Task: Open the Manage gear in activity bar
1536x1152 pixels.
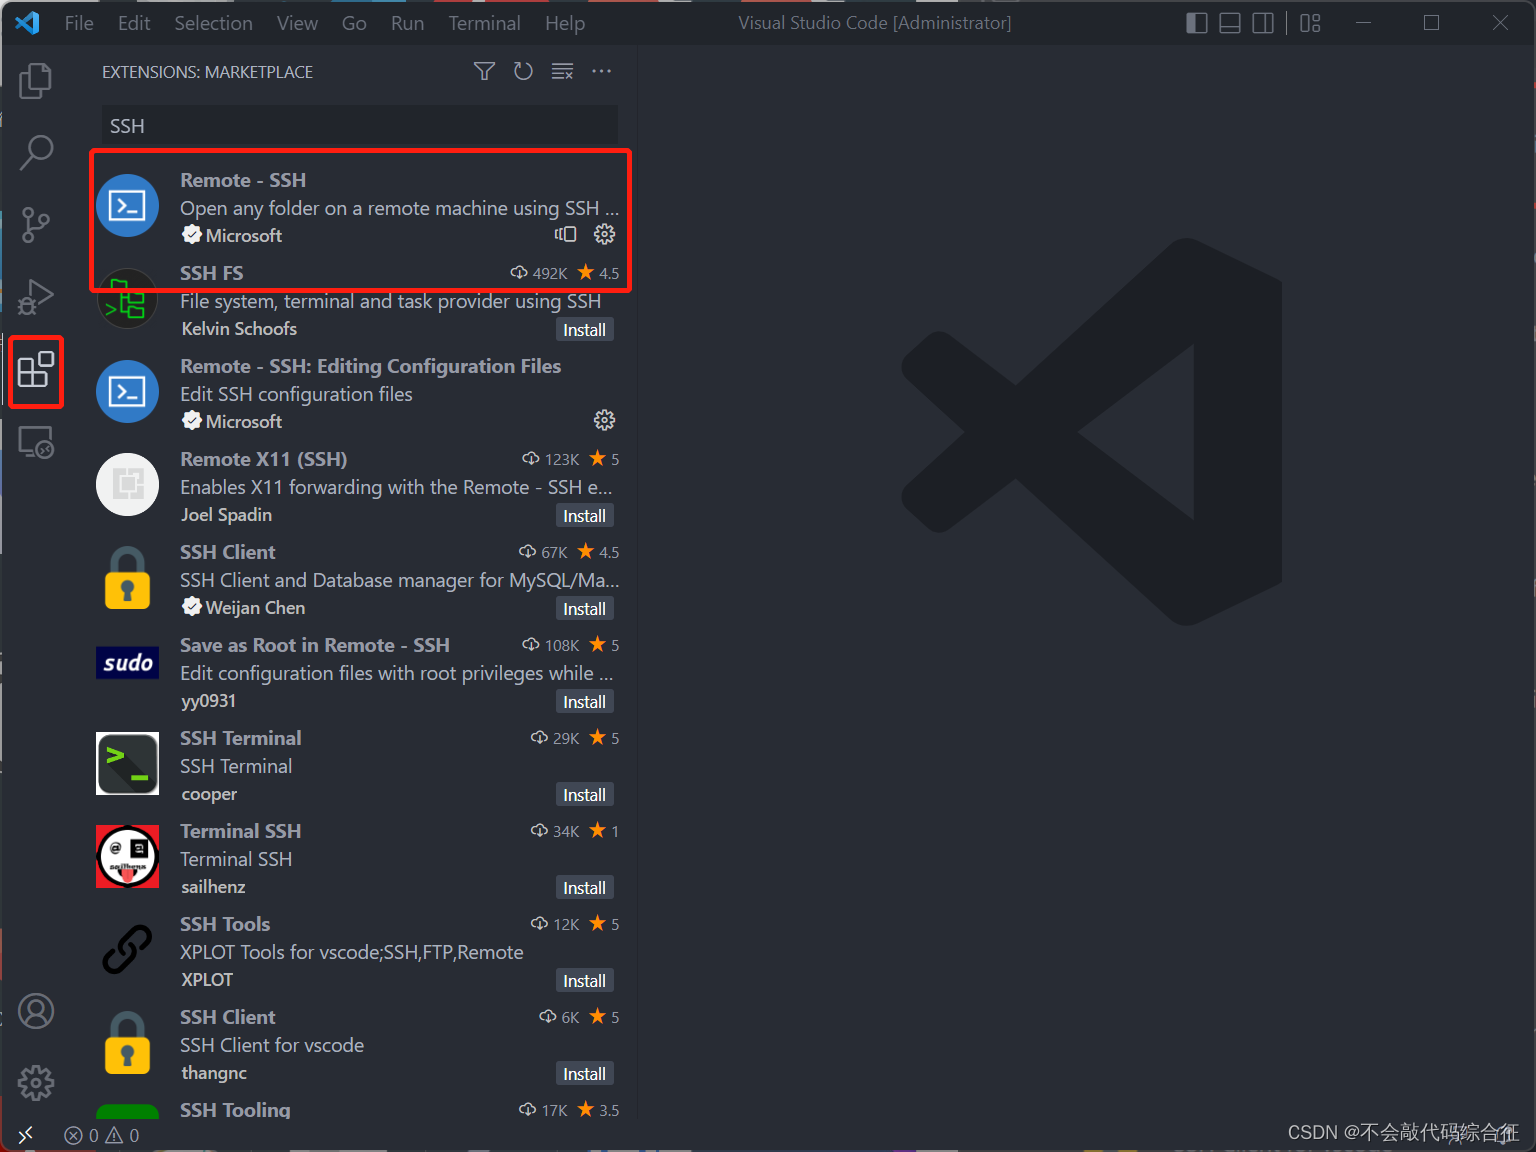Action: click(x=36, y=1083)
